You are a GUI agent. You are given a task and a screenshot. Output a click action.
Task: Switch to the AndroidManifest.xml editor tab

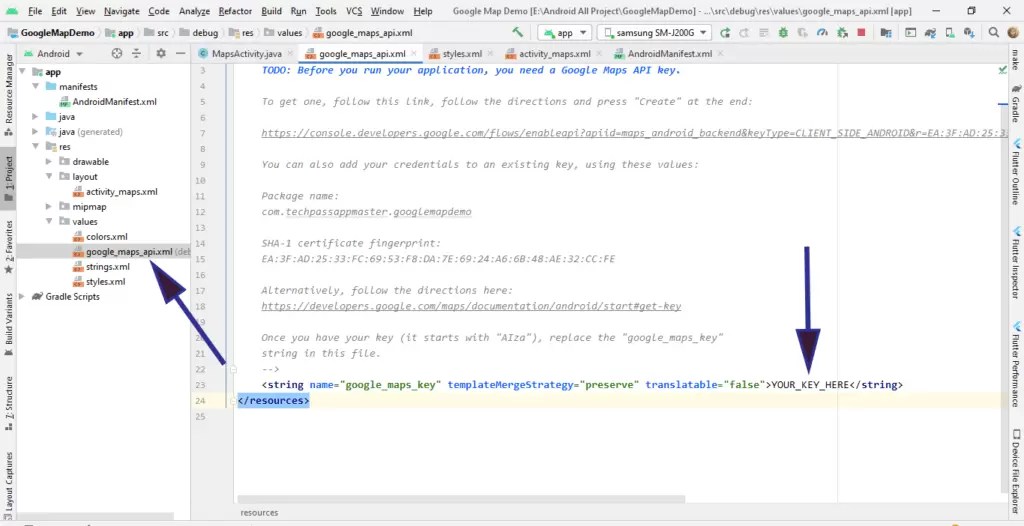click(669, 54)
